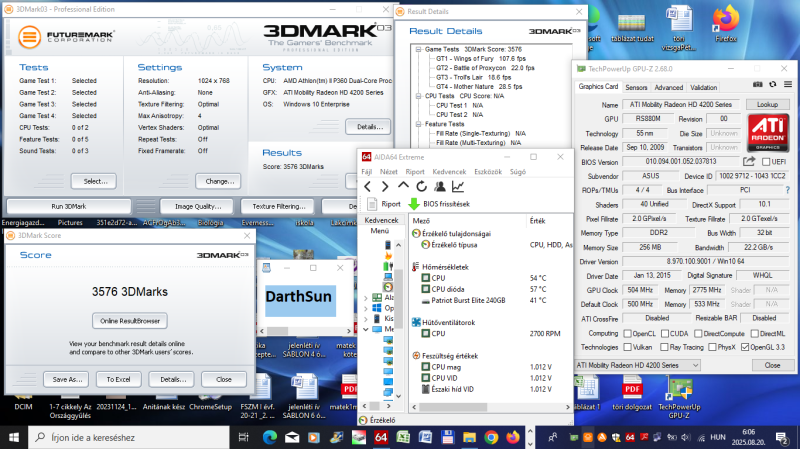The height and width of the screenshot is (449, 800).
Task: Open the Kedvencek menu in AIDA64
Action: (449, 172)
